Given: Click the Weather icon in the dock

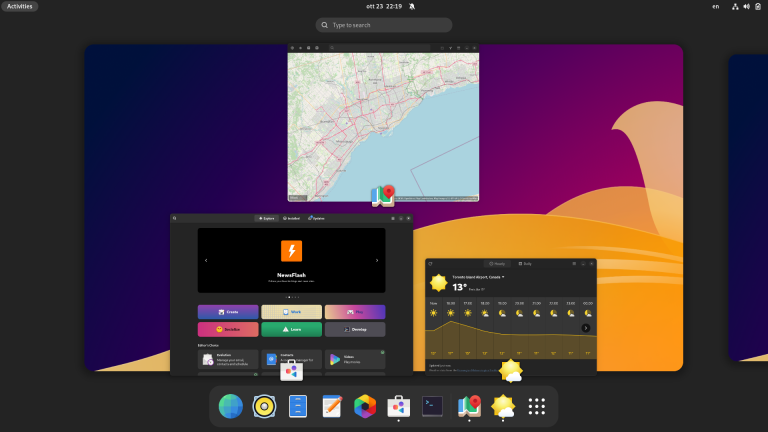Looking at the screenshot, I should [502, 406].
